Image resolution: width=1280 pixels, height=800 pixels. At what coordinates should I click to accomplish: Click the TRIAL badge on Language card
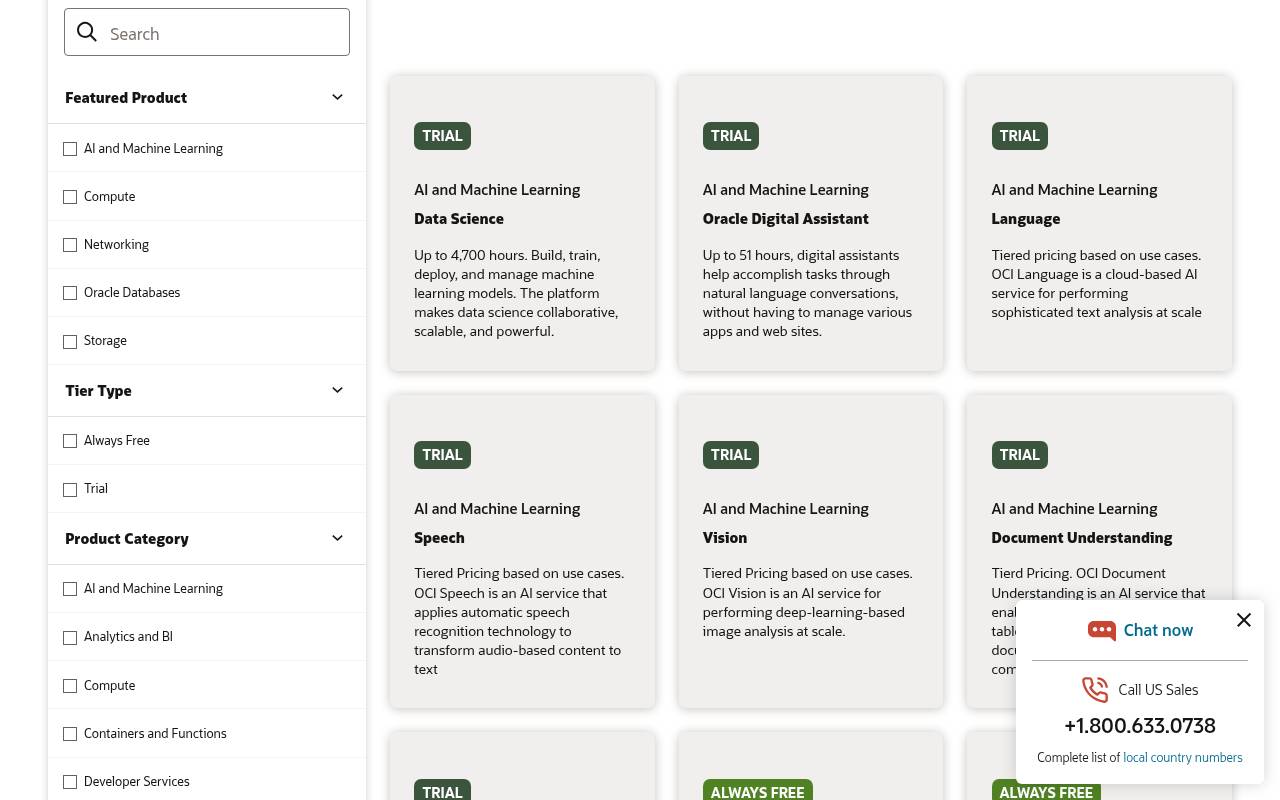(x=1019, y=136)
